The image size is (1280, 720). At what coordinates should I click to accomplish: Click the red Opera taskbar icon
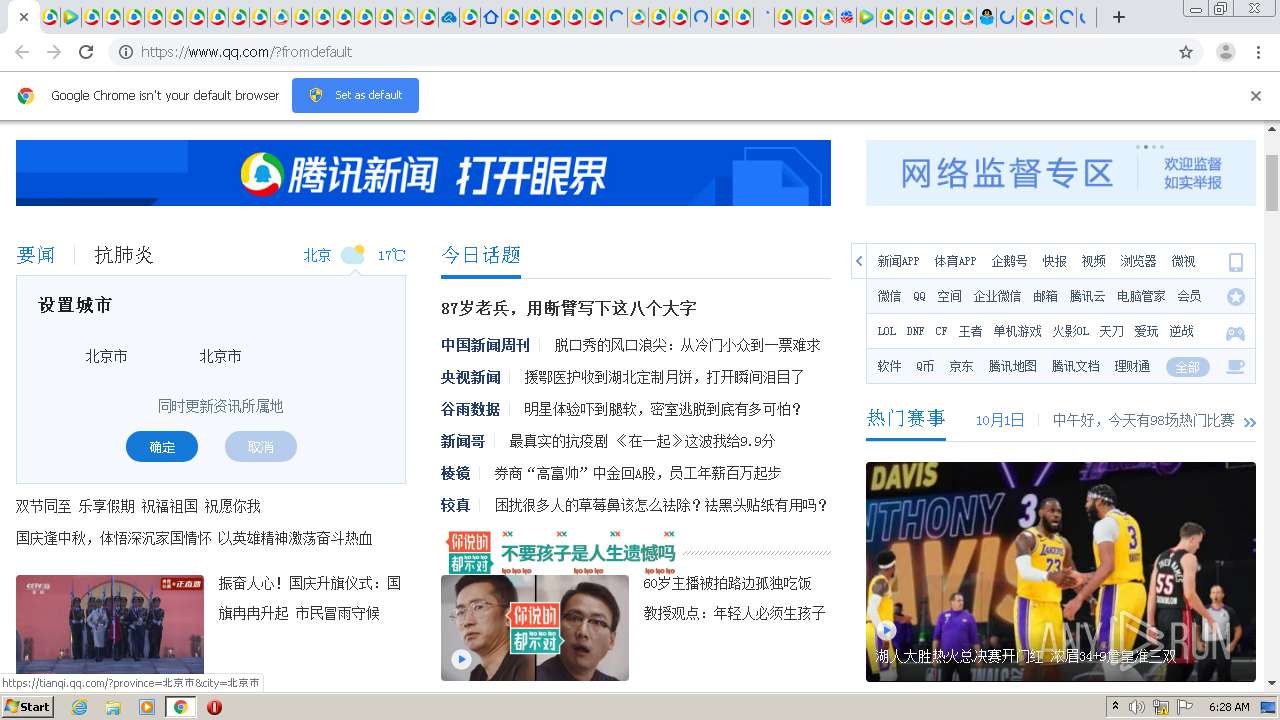coord(214,707)
